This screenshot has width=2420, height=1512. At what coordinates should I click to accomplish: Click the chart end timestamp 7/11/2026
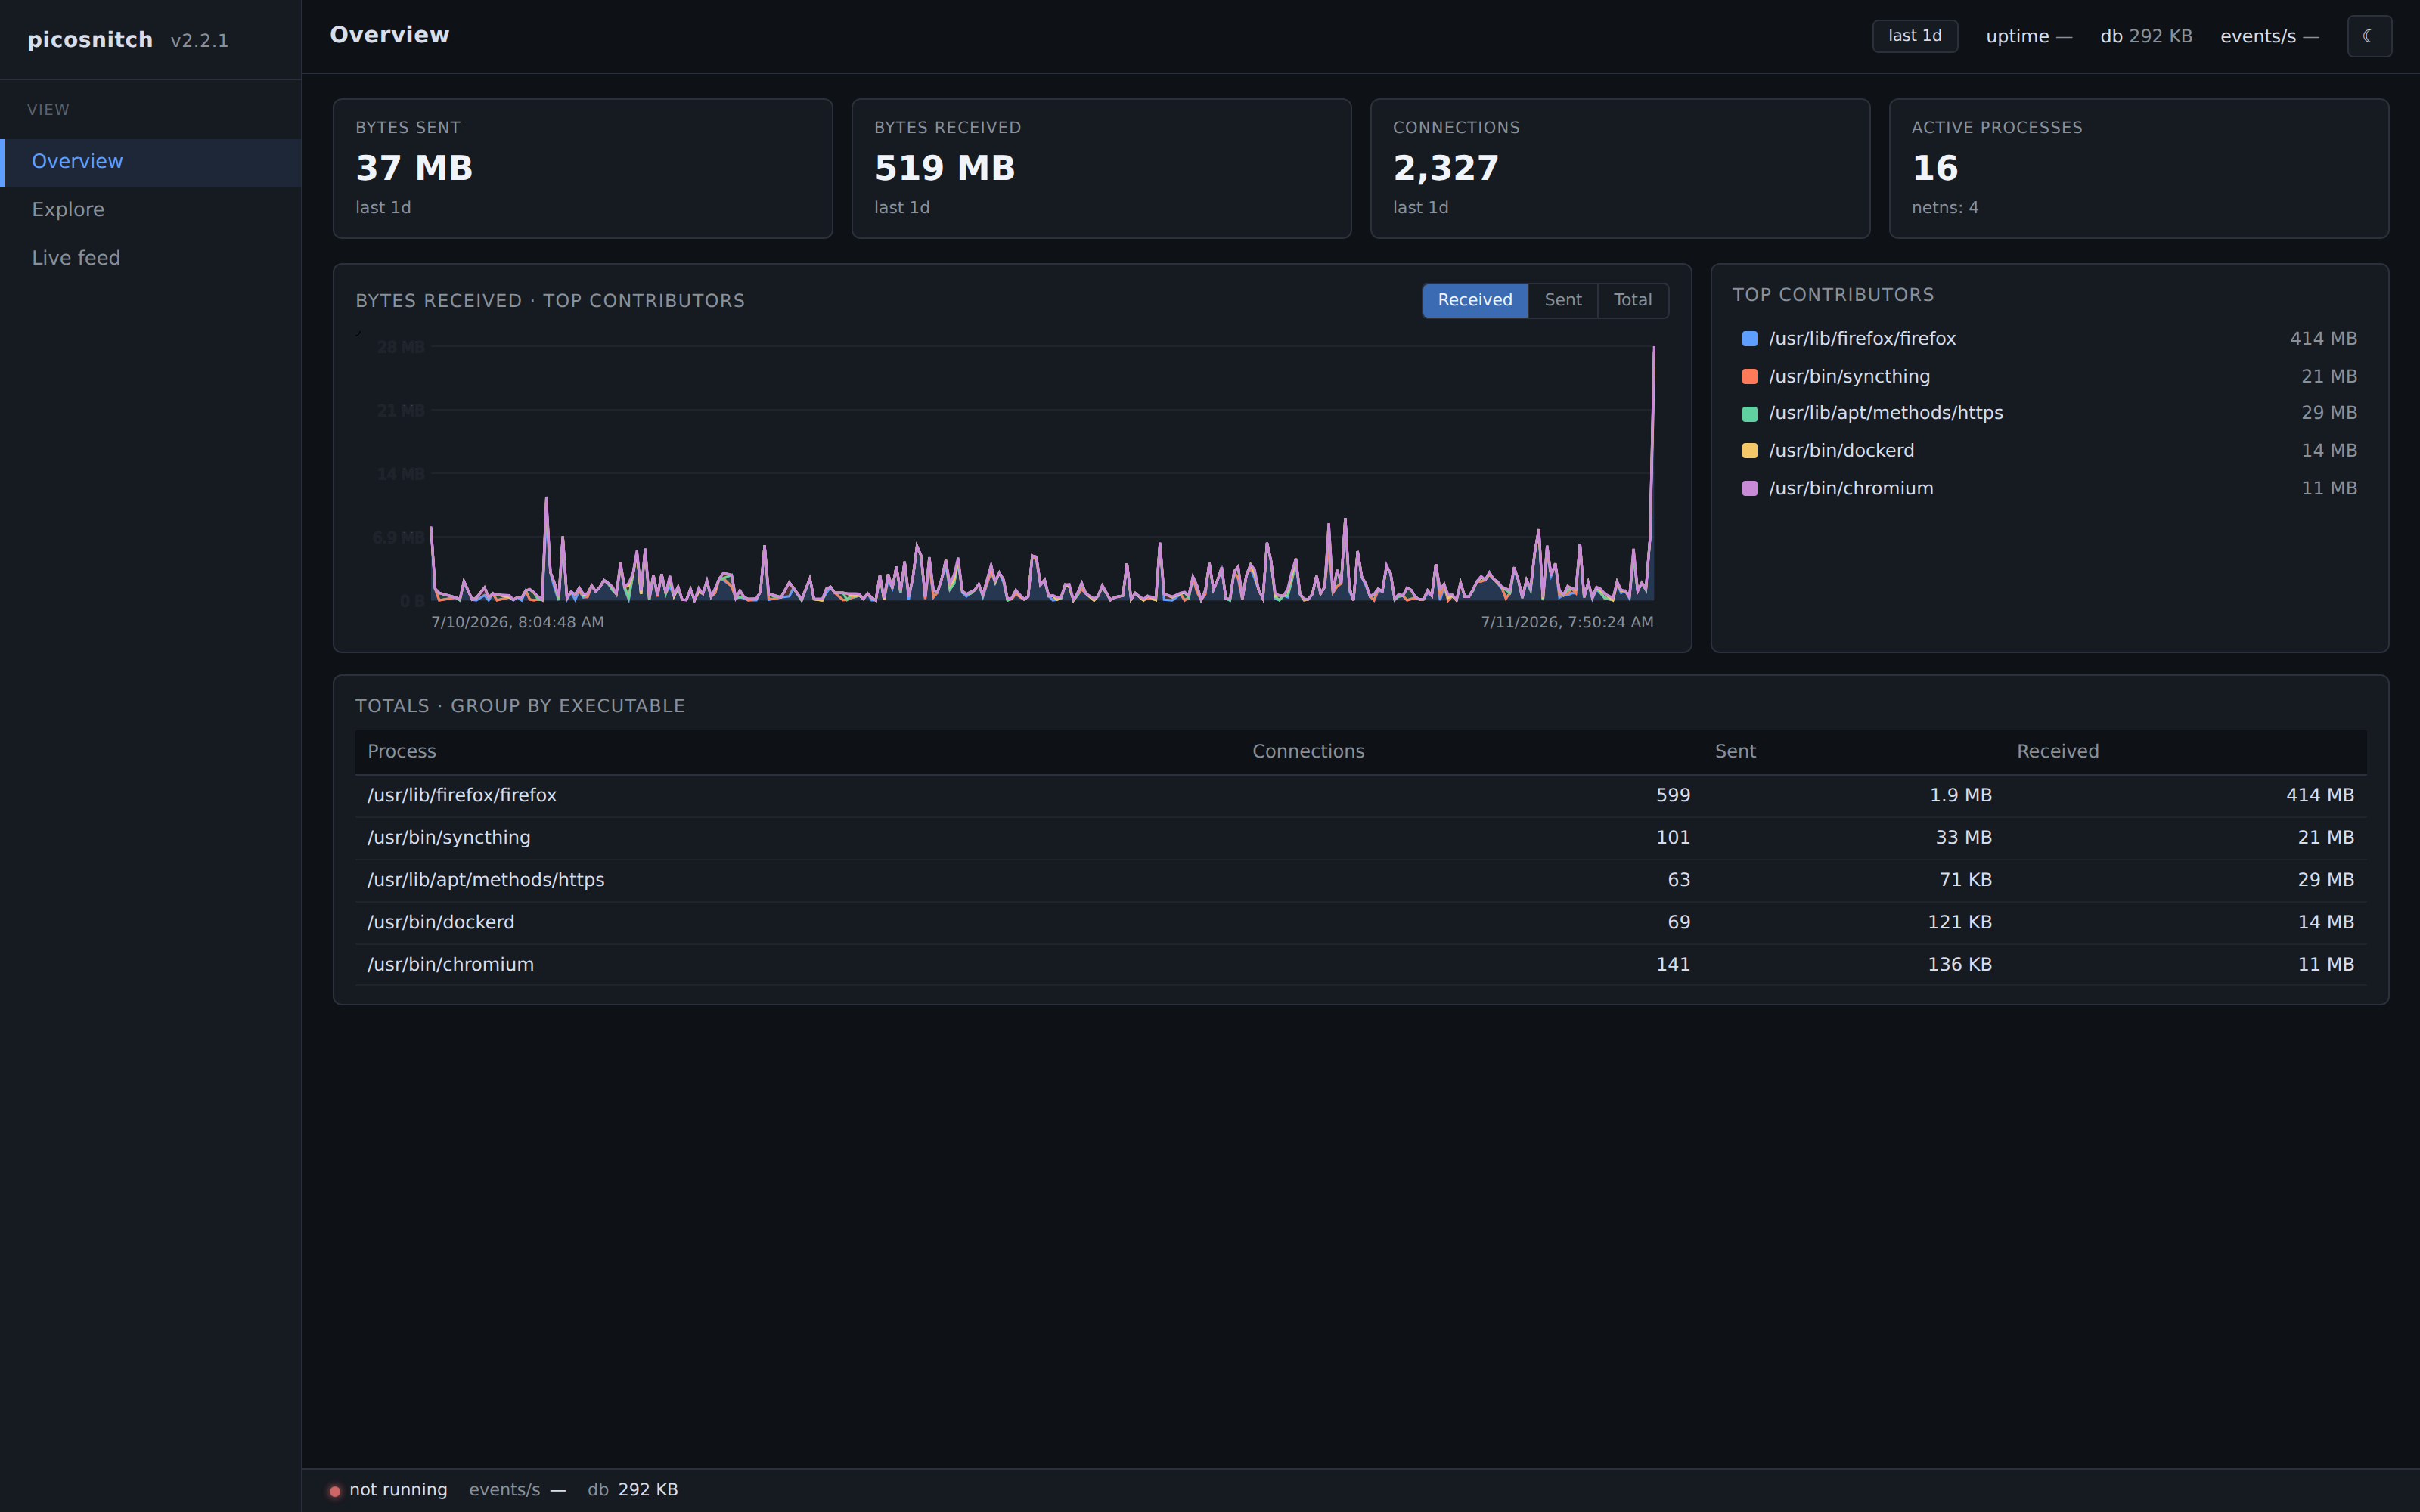pyautogui.click(x=1567, y=623)
